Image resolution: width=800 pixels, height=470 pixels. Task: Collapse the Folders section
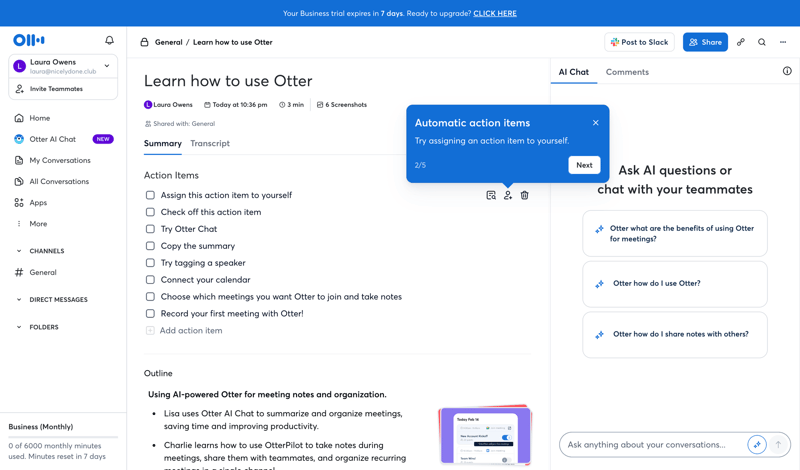[x=19, y=327]
